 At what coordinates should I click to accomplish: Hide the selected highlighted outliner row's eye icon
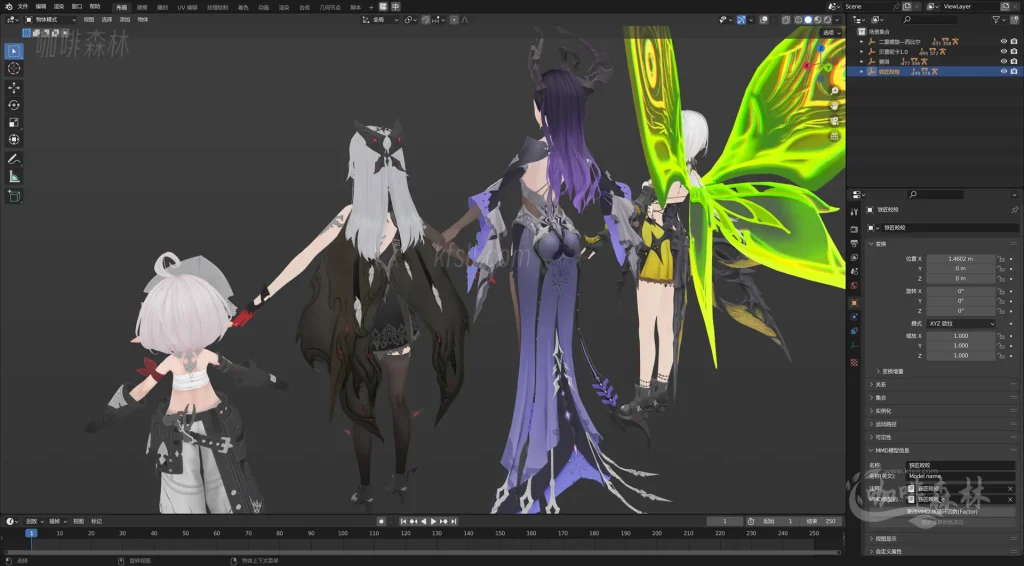click(1004, 71)
